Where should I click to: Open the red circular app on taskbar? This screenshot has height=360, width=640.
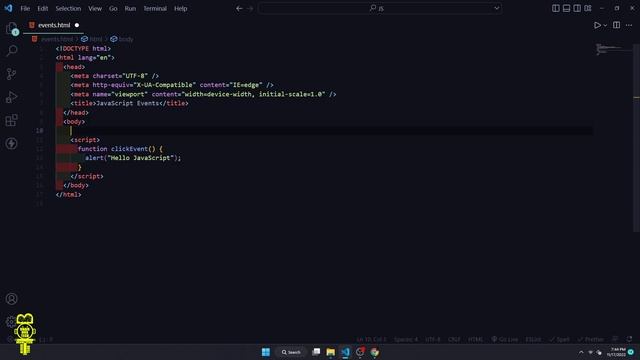(x=360, y=352)
